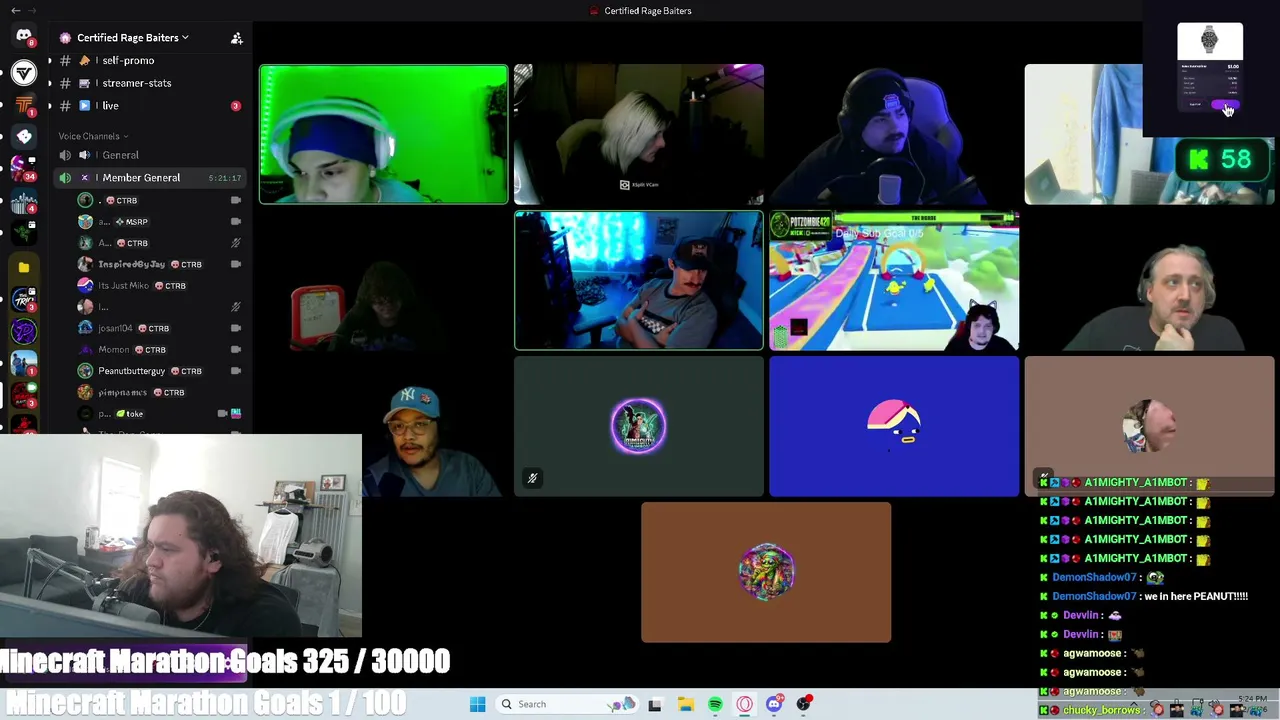Click camera icon beside Peanutbutterguy
Screen dimensions: 1280x720
236,371
